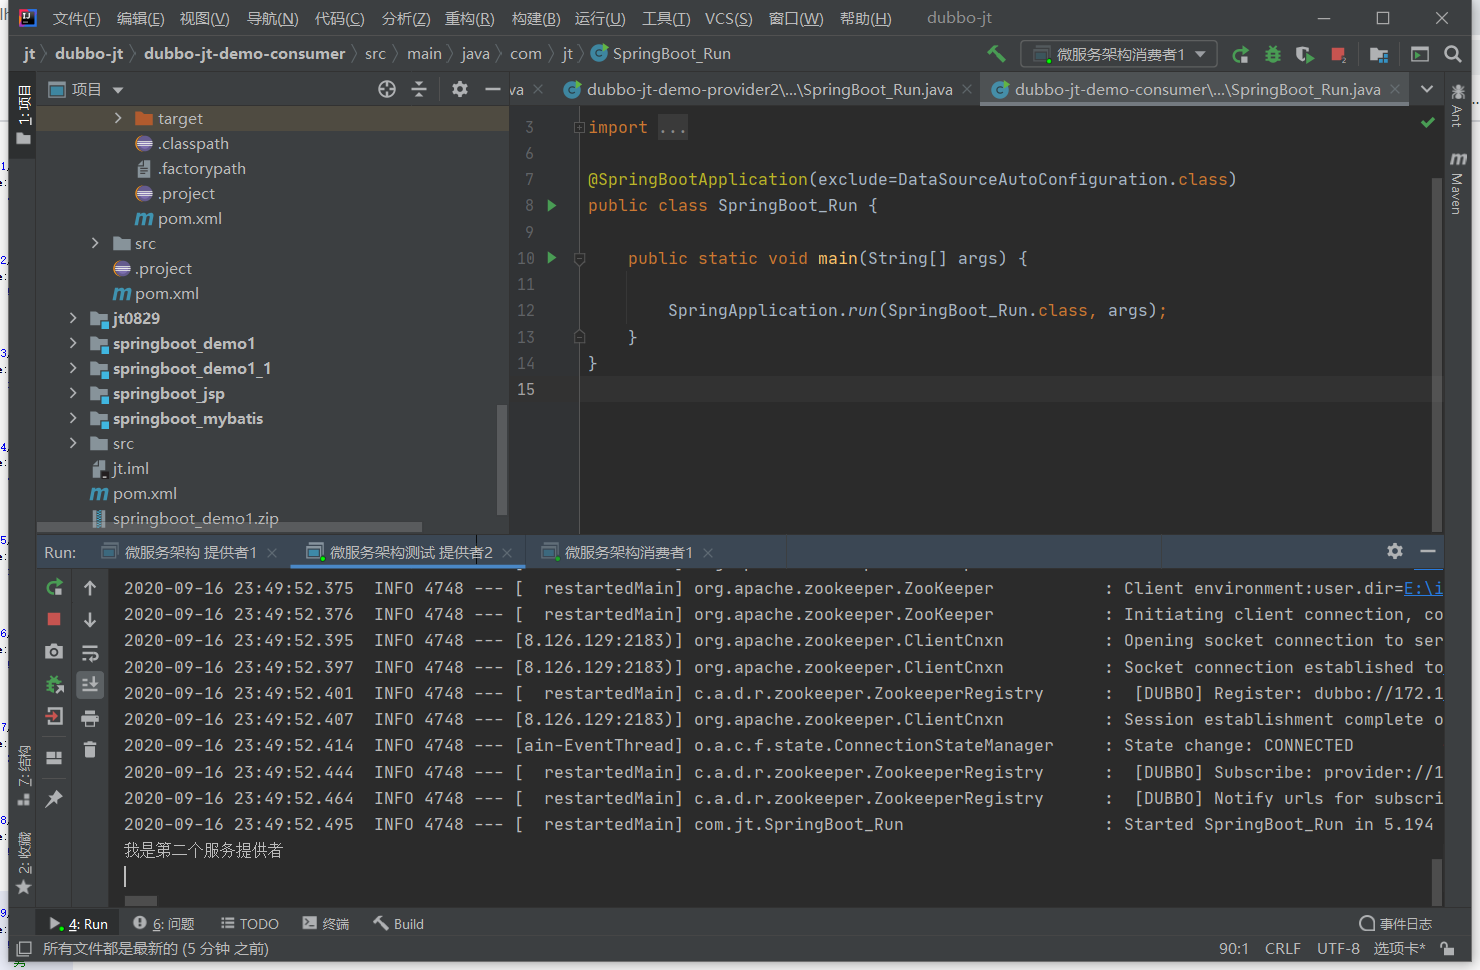Open the Project panel settings gear

coord(460,89)
